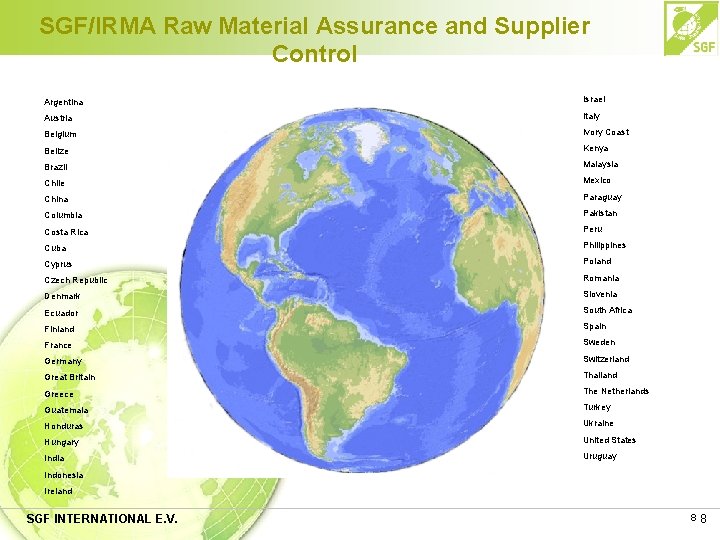Select 'Slovenia' in the right list

tap(600, 294)
